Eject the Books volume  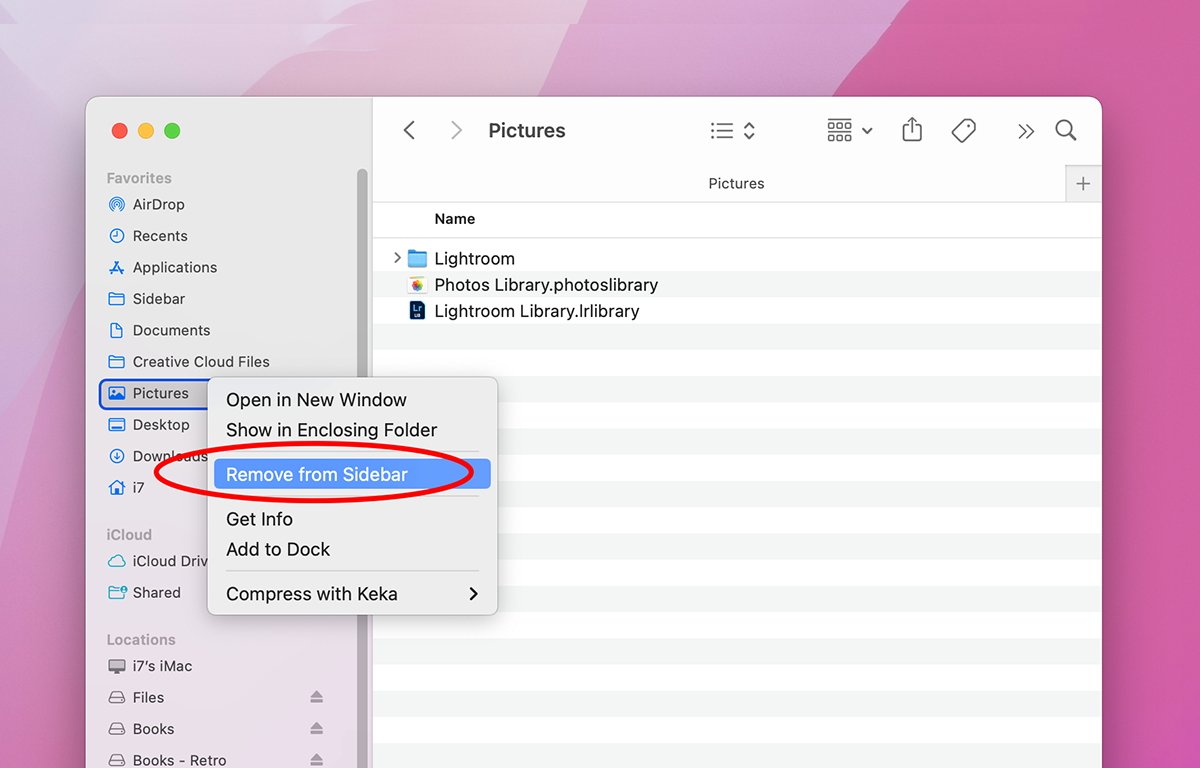[316, 729]
